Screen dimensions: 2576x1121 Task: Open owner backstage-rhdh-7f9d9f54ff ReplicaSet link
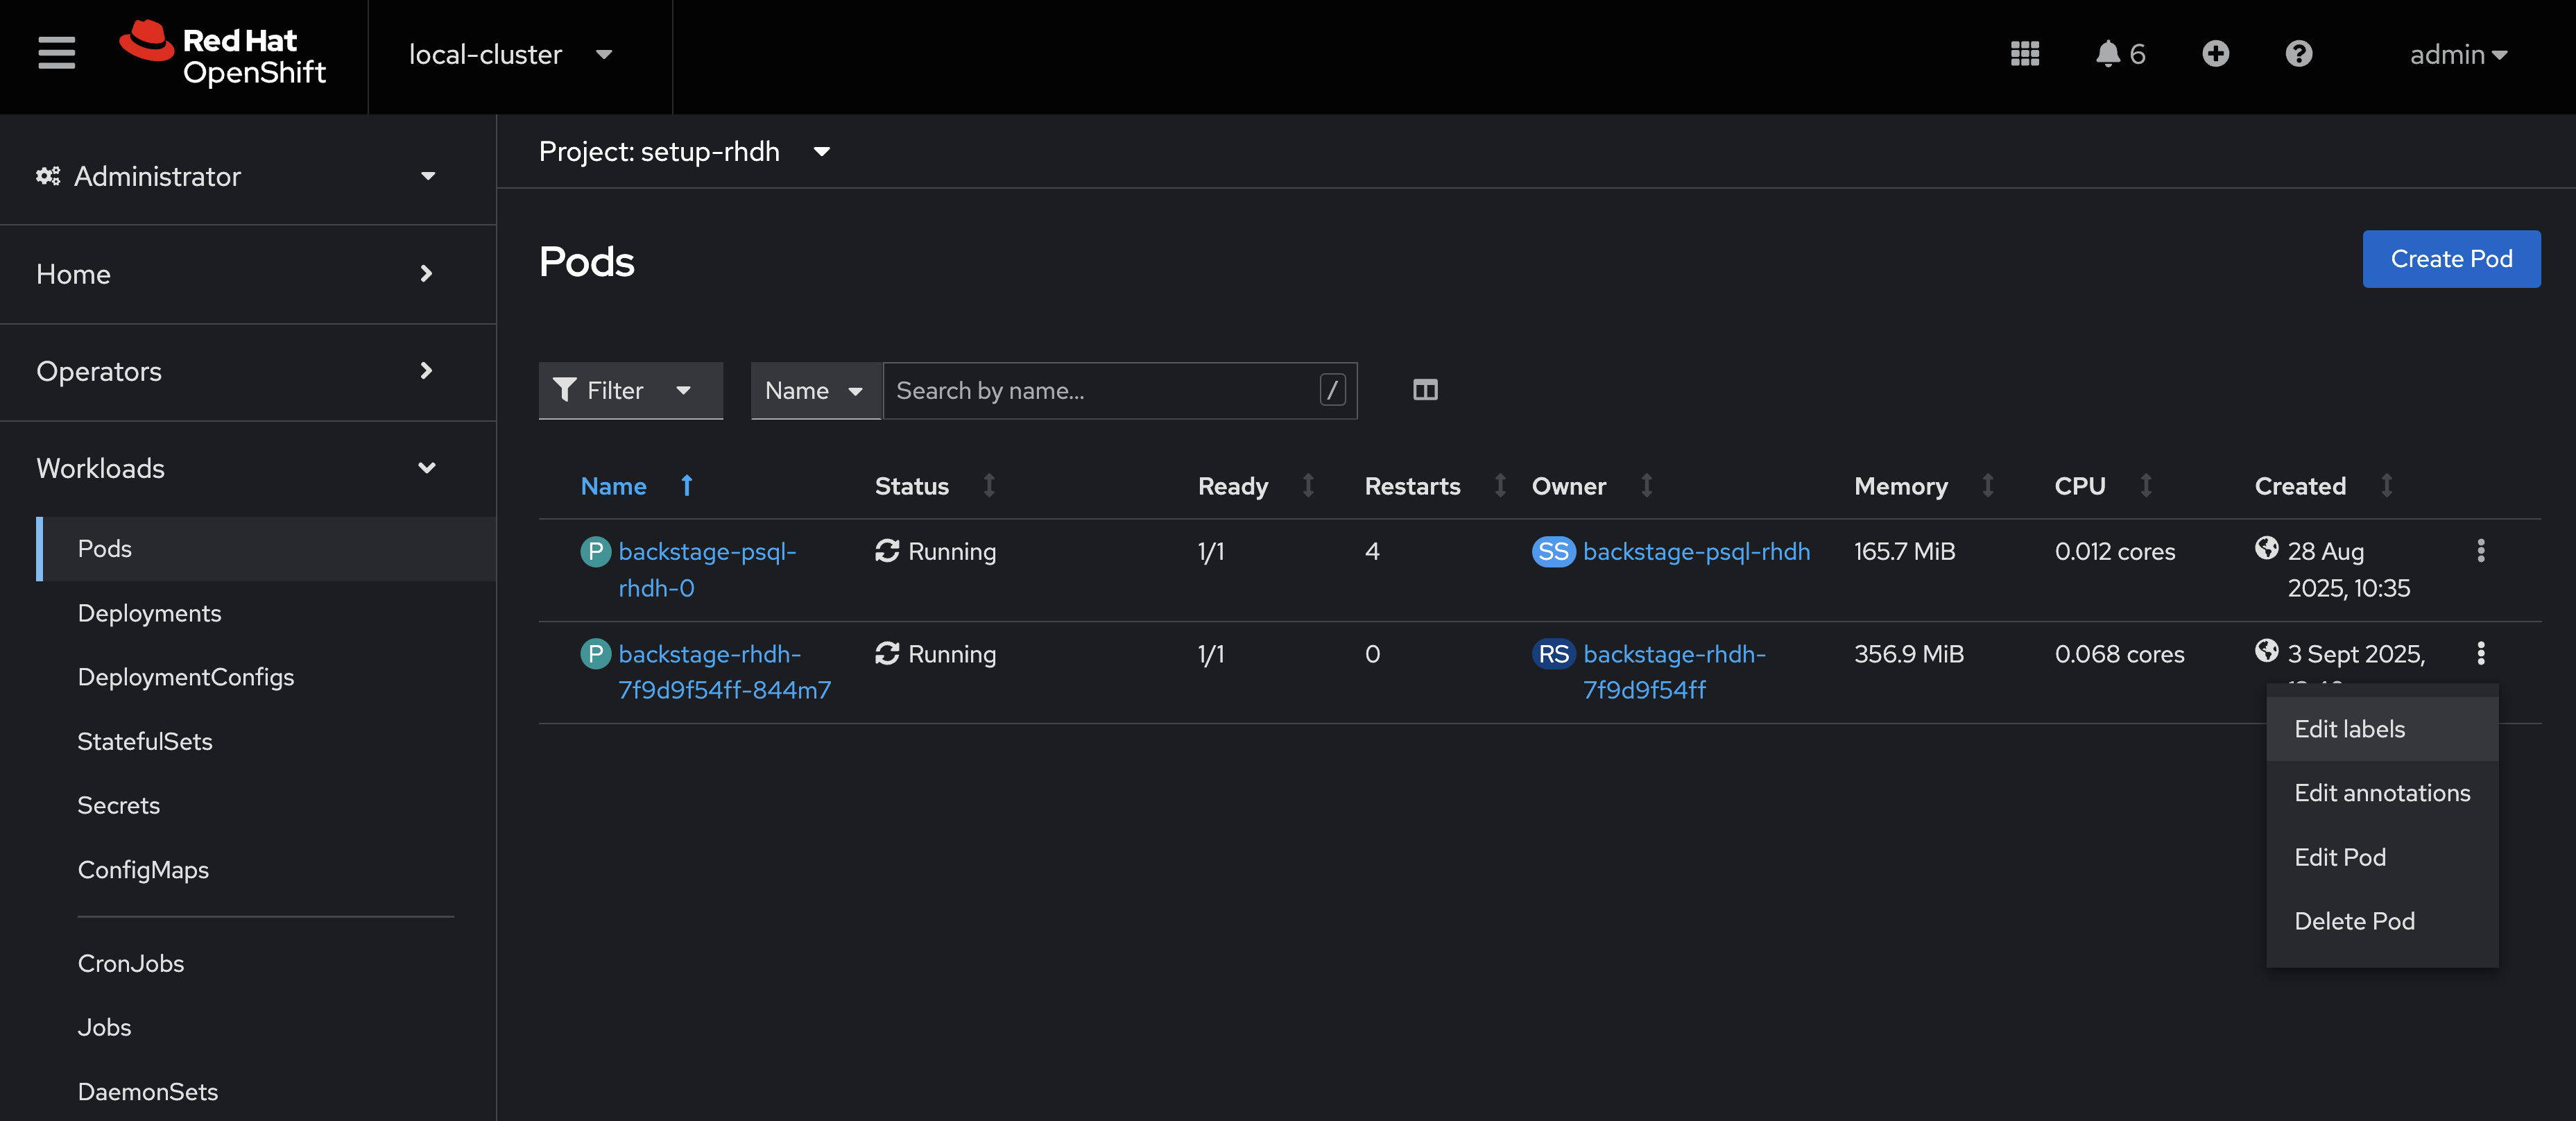(x=1674, y=672)
